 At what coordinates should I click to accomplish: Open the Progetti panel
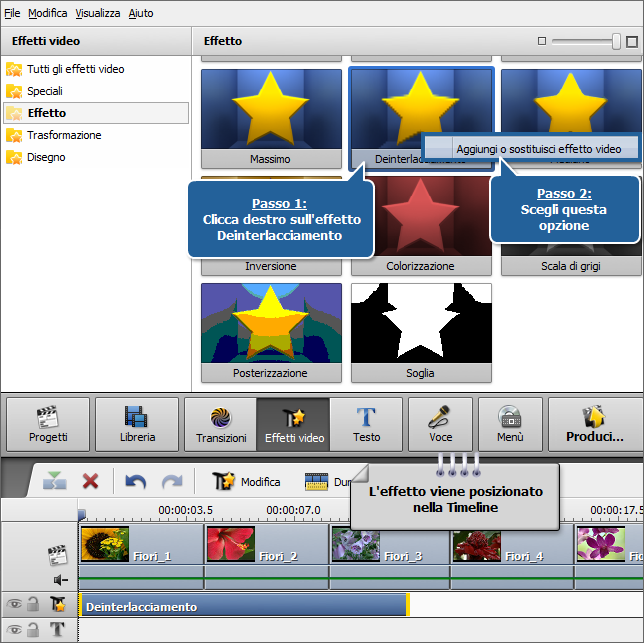click(x=48, y=424)
